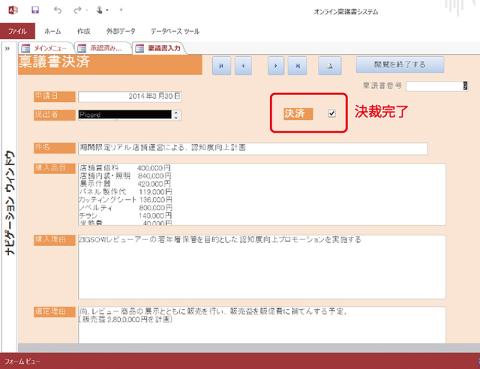This screenshot has width=480, height=369.
Task: Redo the previous action
Action: point(77,10)
